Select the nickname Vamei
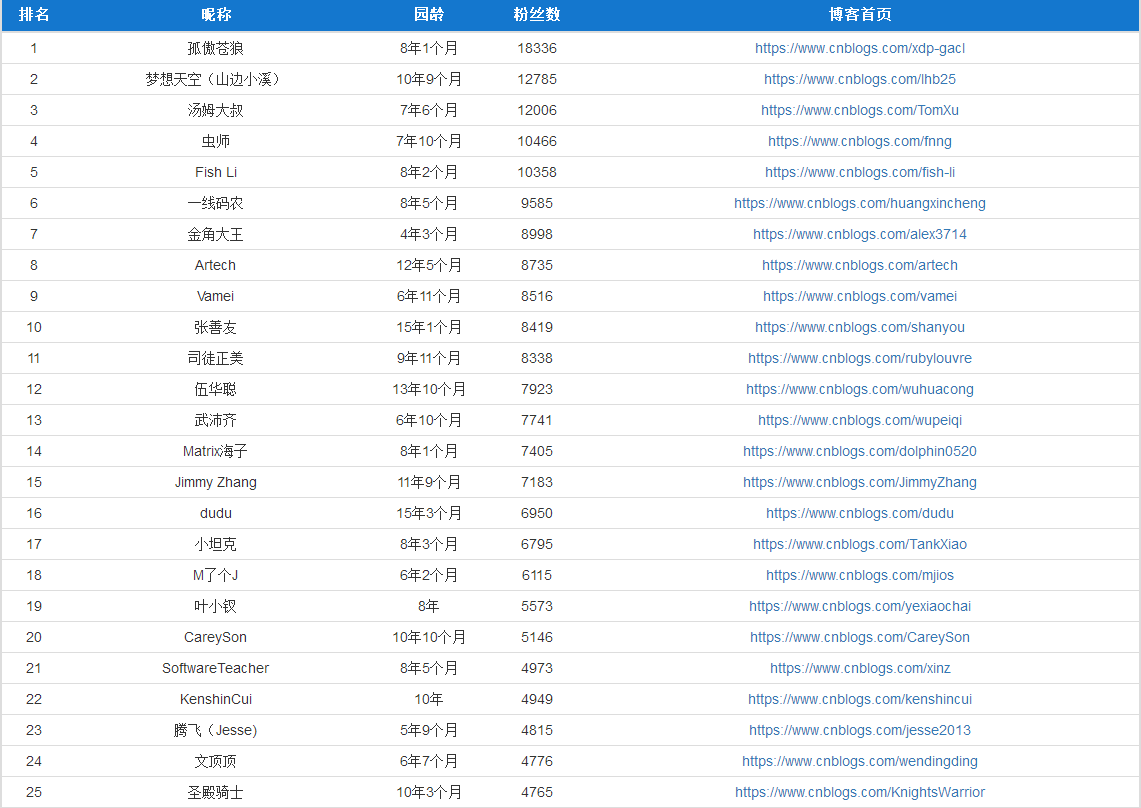 click(215, 296)
